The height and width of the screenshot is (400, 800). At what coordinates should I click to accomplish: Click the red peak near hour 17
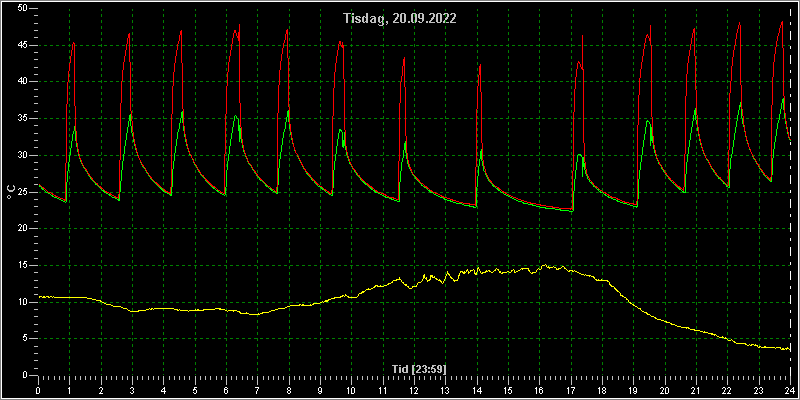pyautogui.click(x=582, y=36)
